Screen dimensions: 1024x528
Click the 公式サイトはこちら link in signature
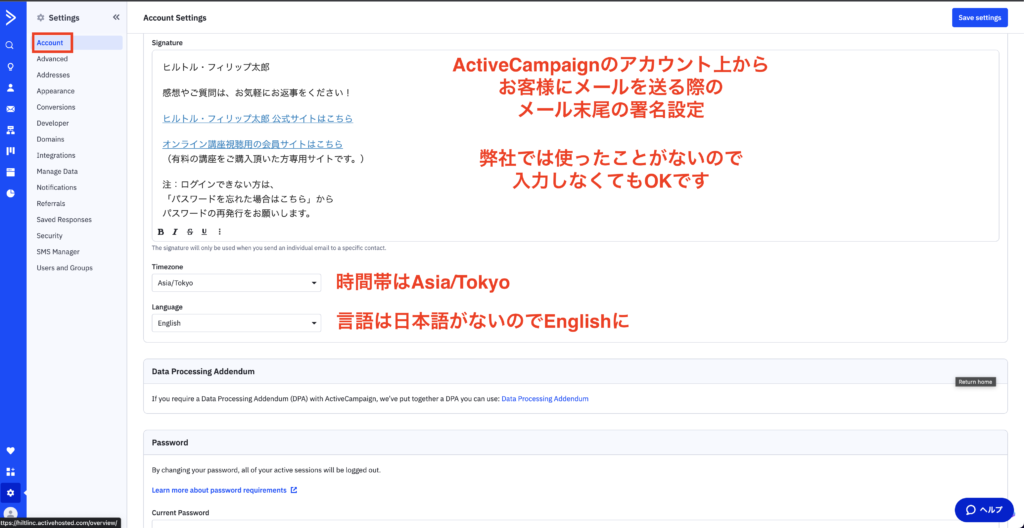point(257,119)
